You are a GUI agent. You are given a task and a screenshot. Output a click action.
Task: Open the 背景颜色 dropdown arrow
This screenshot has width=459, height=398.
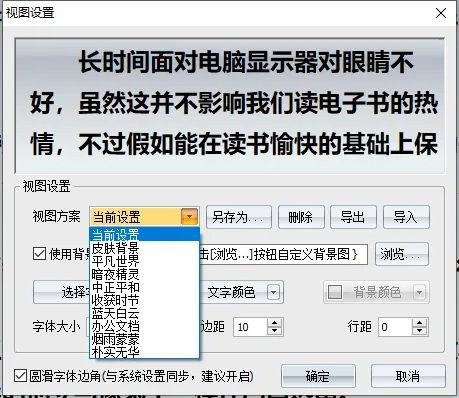419,292
